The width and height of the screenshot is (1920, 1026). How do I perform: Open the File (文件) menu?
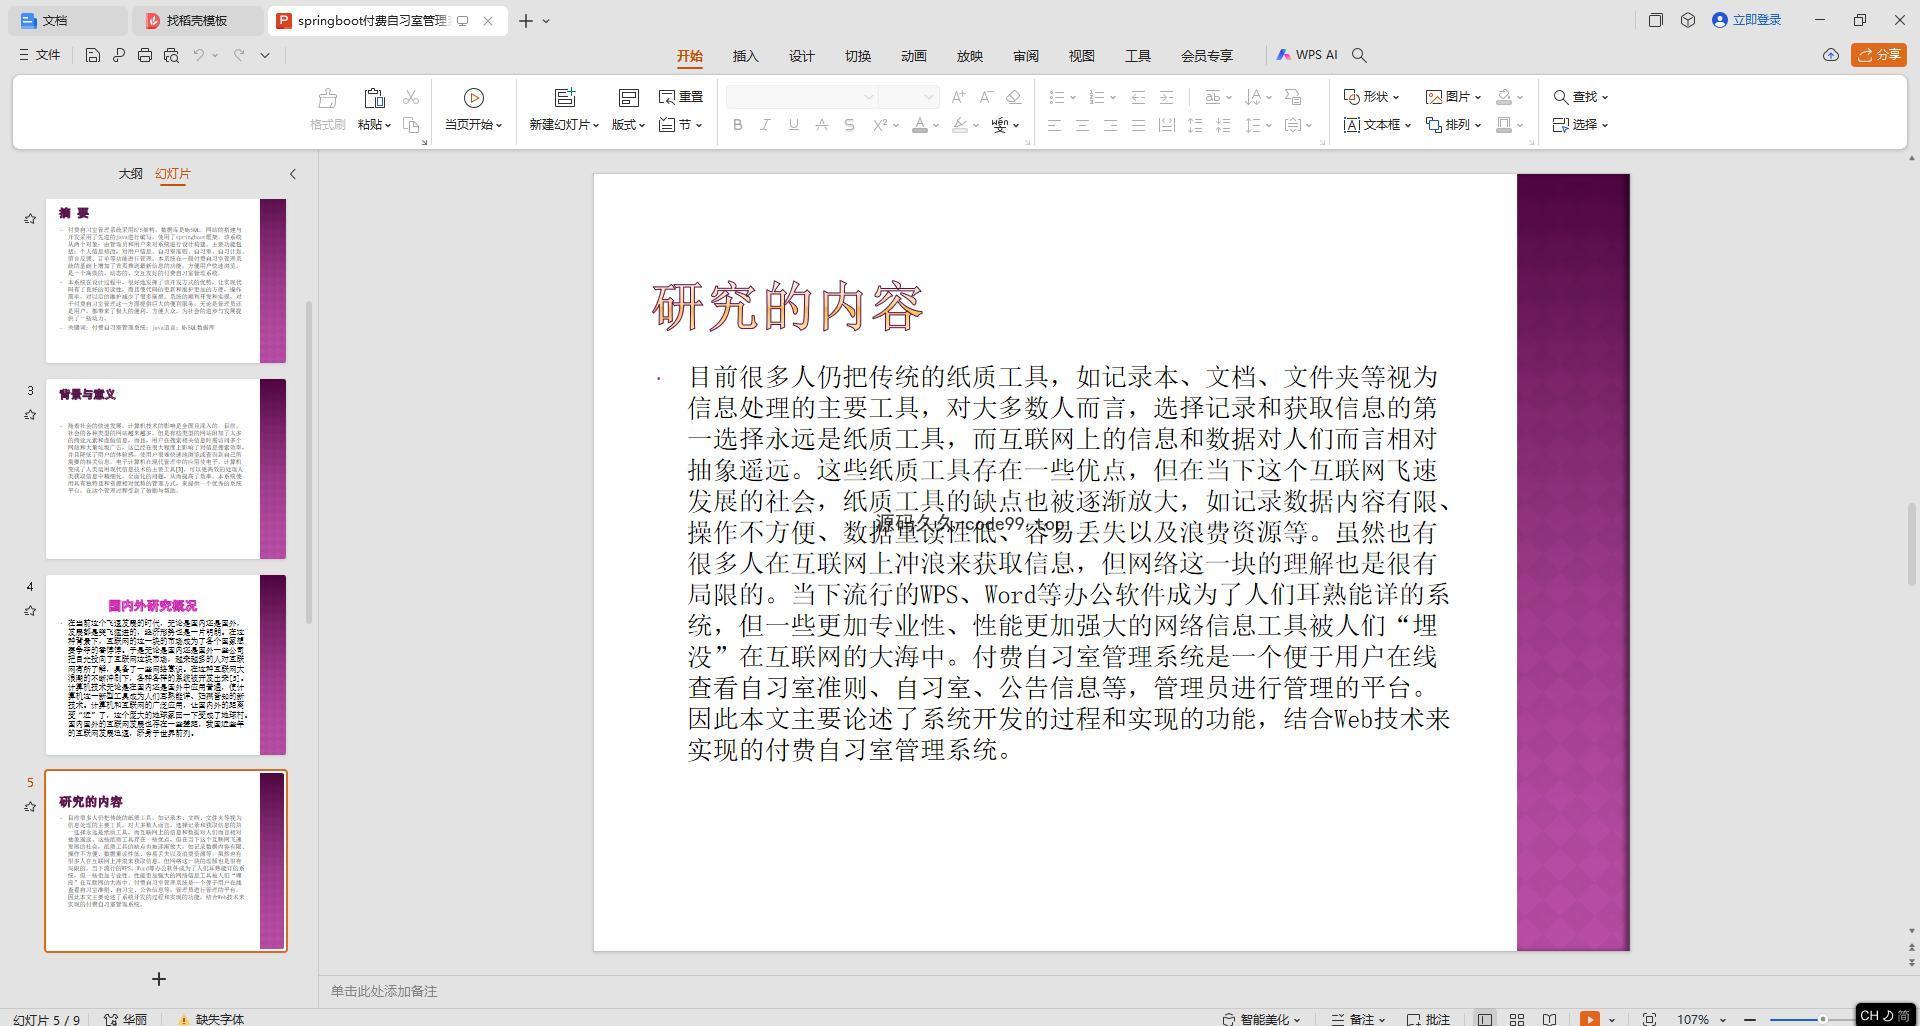tap(40, 55)
